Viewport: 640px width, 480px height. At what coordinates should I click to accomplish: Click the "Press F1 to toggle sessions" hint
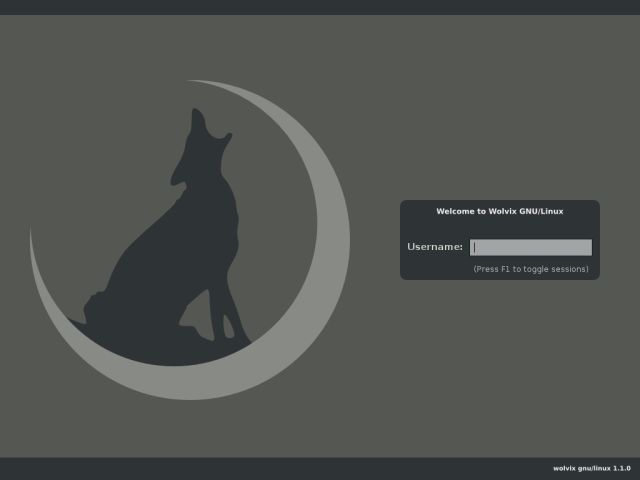[x=531, y=269]
